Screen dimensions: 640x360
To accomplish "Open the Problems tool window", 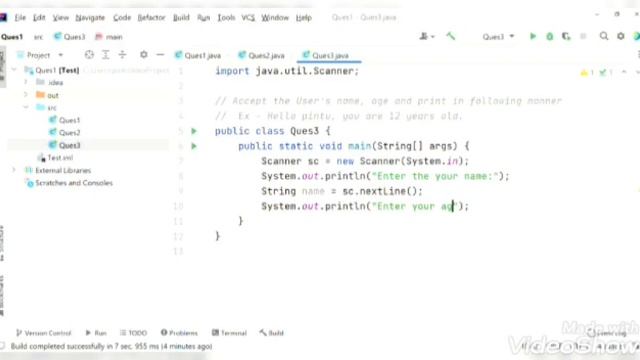I will click(x=179, y=333).
